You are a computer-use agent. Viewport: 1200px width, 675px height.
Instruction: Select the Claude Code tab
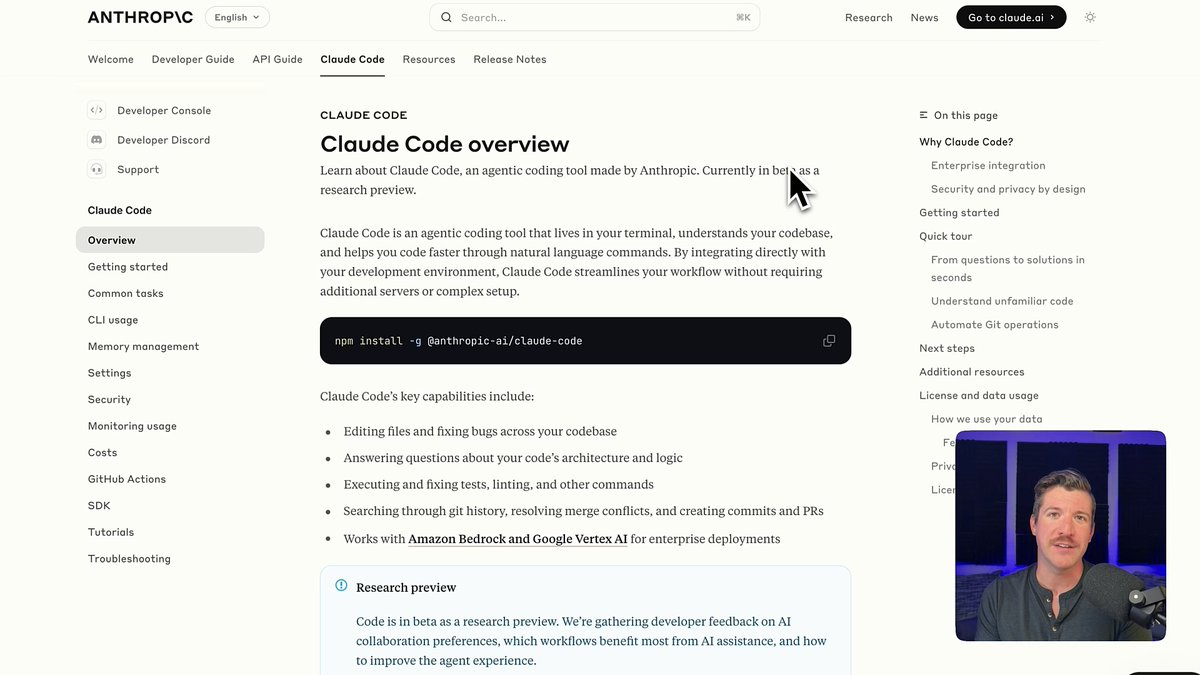(x=352, y=59)
